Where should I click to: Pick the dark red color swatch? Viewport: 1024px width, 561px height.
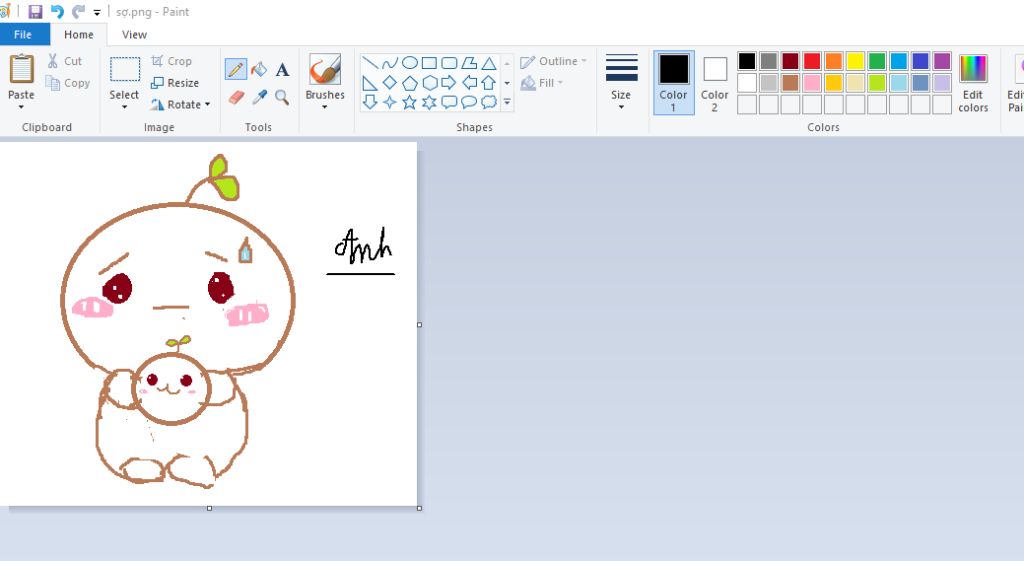[790, 61]
